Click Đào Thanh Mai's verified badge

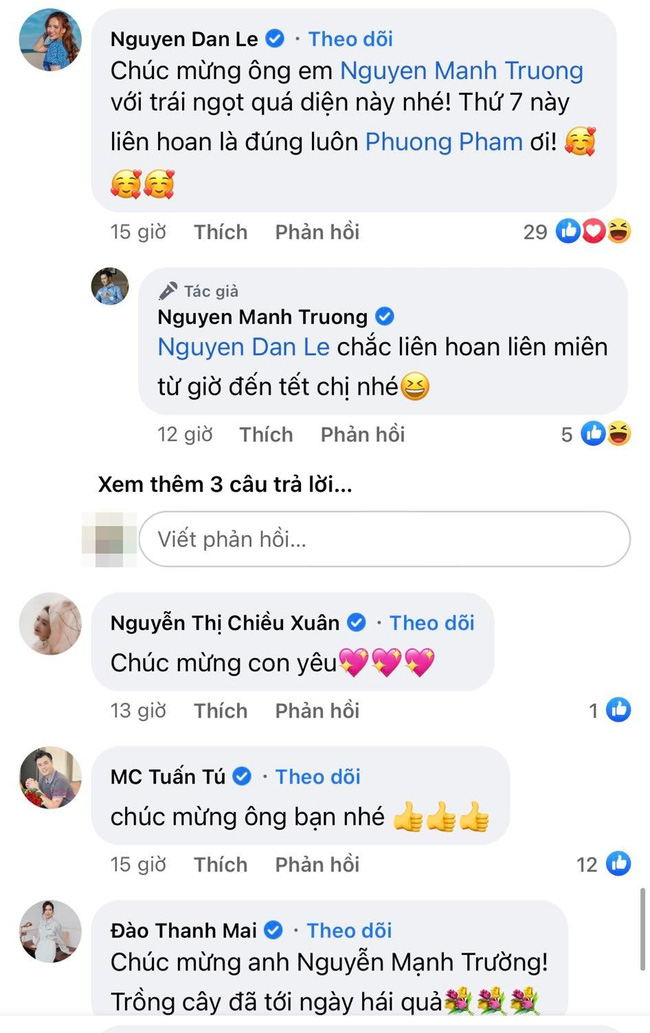coord(274,931)
